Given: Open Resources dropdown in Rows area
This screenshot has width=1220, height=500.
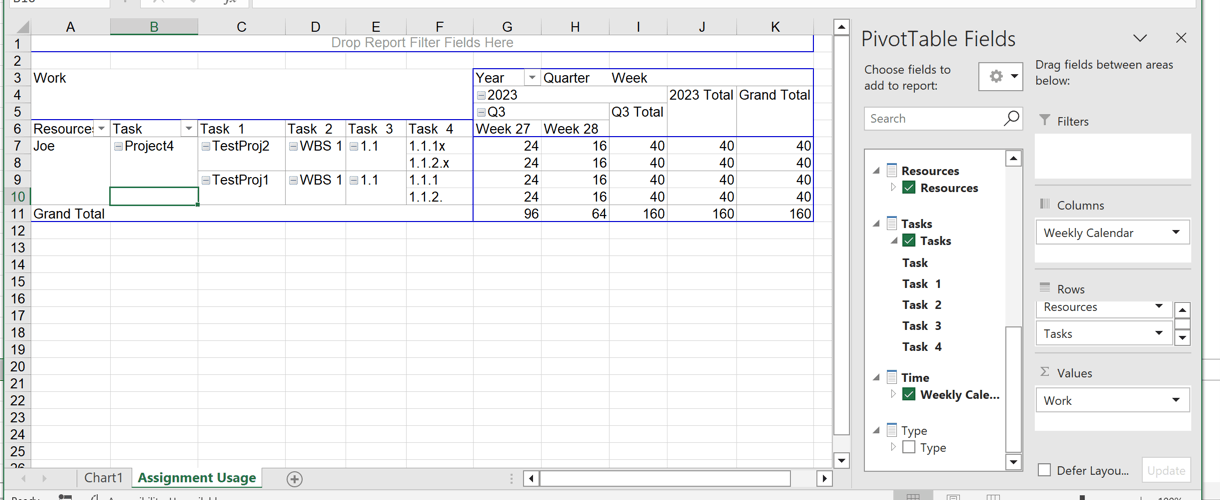Looking at the screenshot, I should (x=1159, y=307).
